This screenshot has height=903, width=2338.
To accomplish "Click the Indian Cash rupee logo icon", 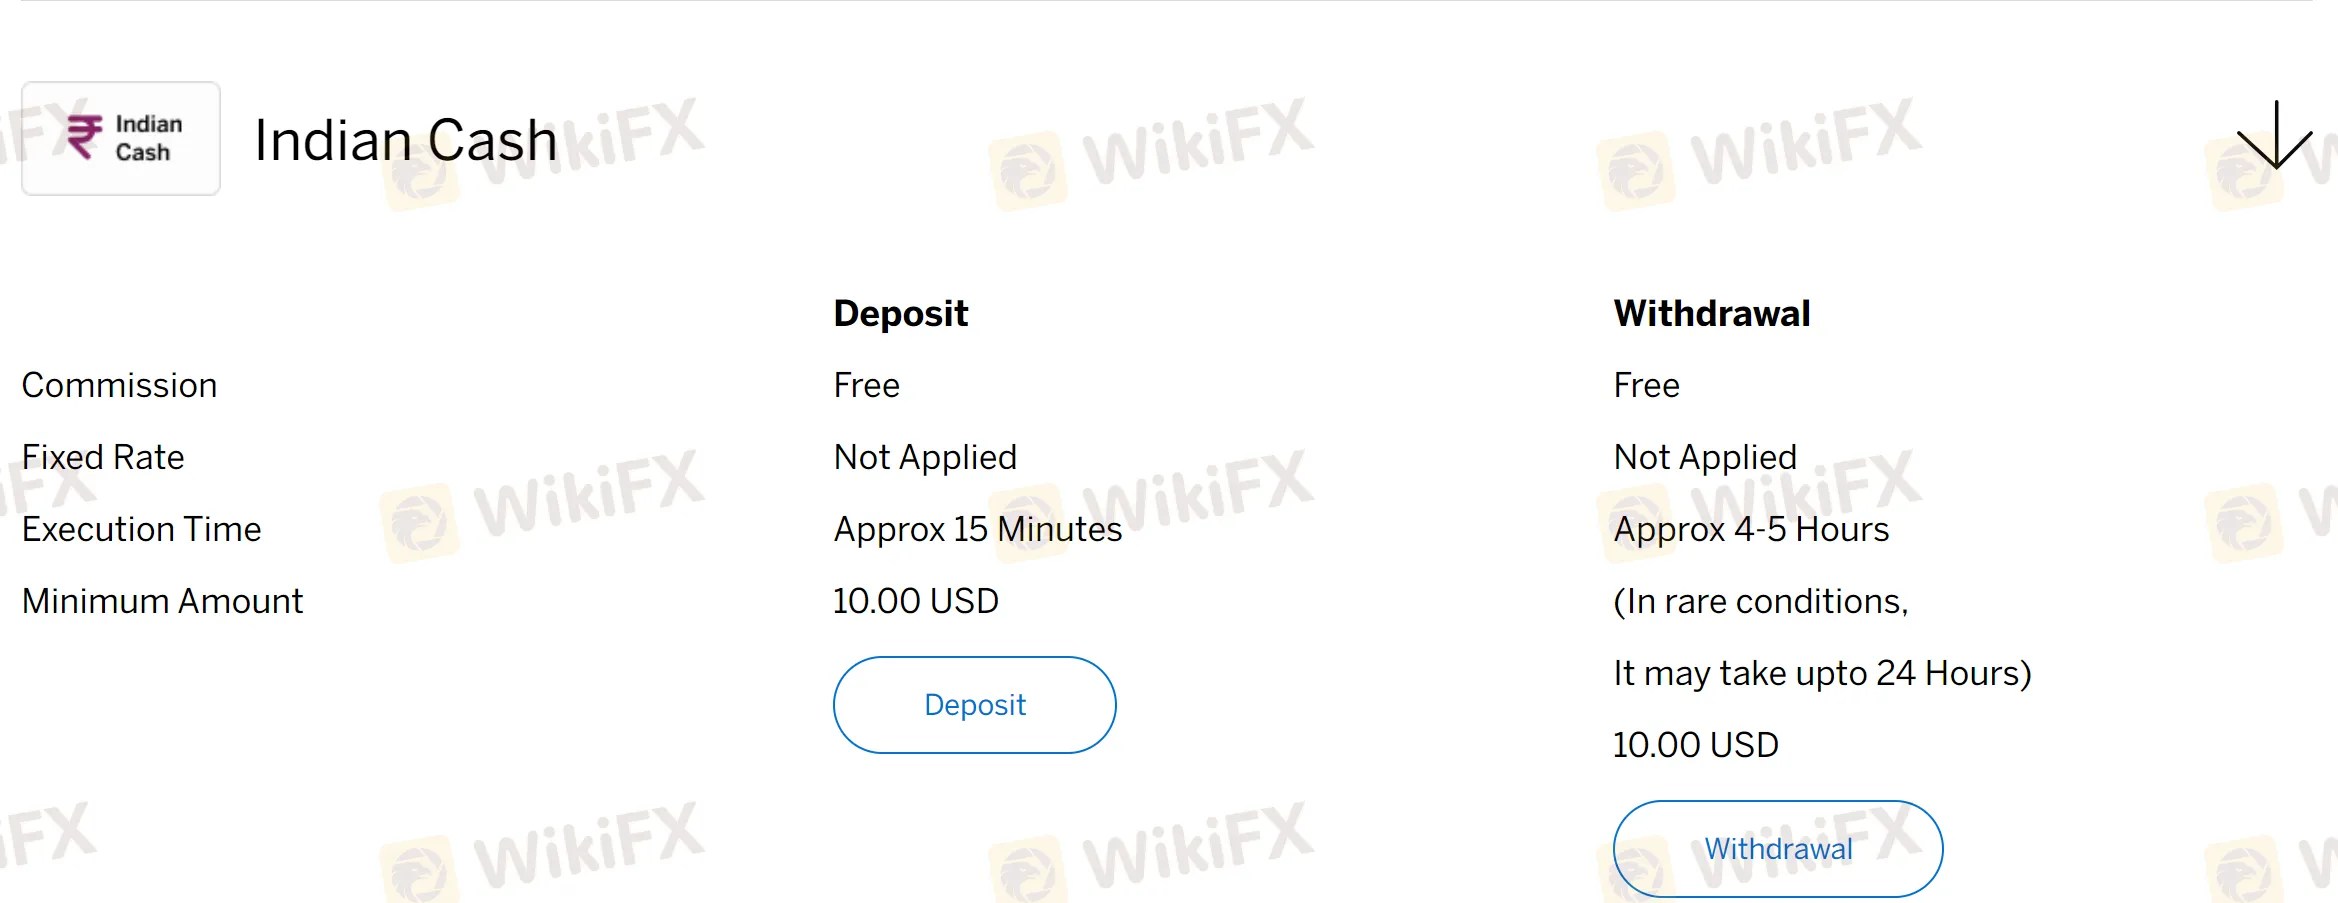I will point(120,137).
